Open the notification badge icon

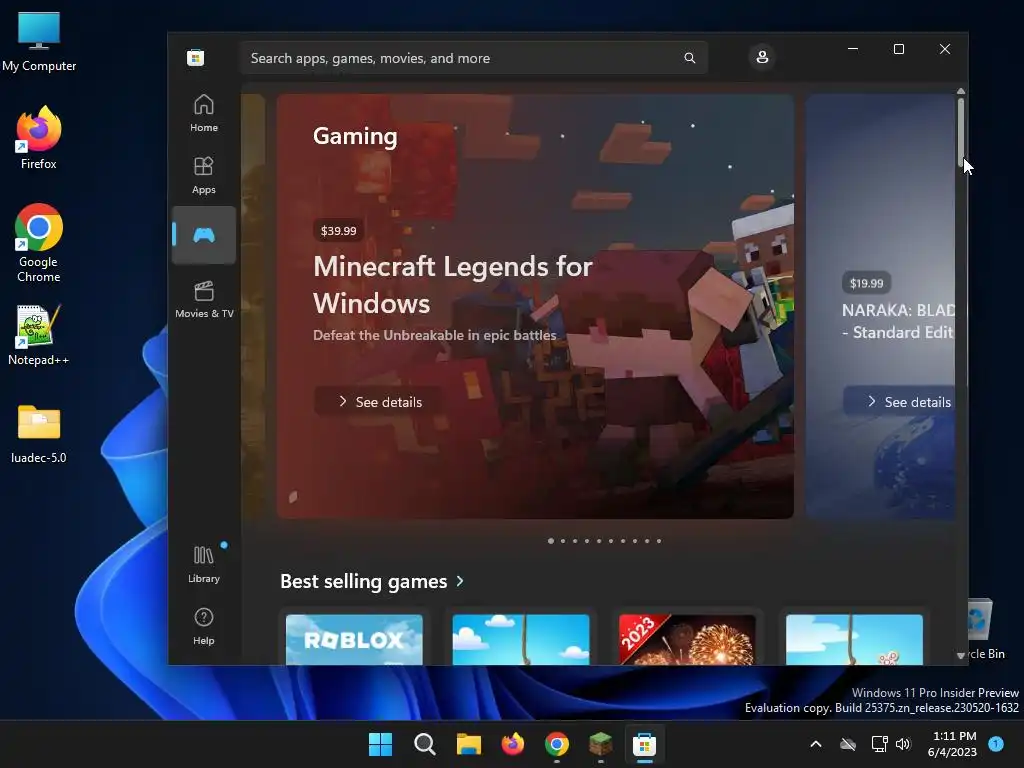(x=996, y=744)
